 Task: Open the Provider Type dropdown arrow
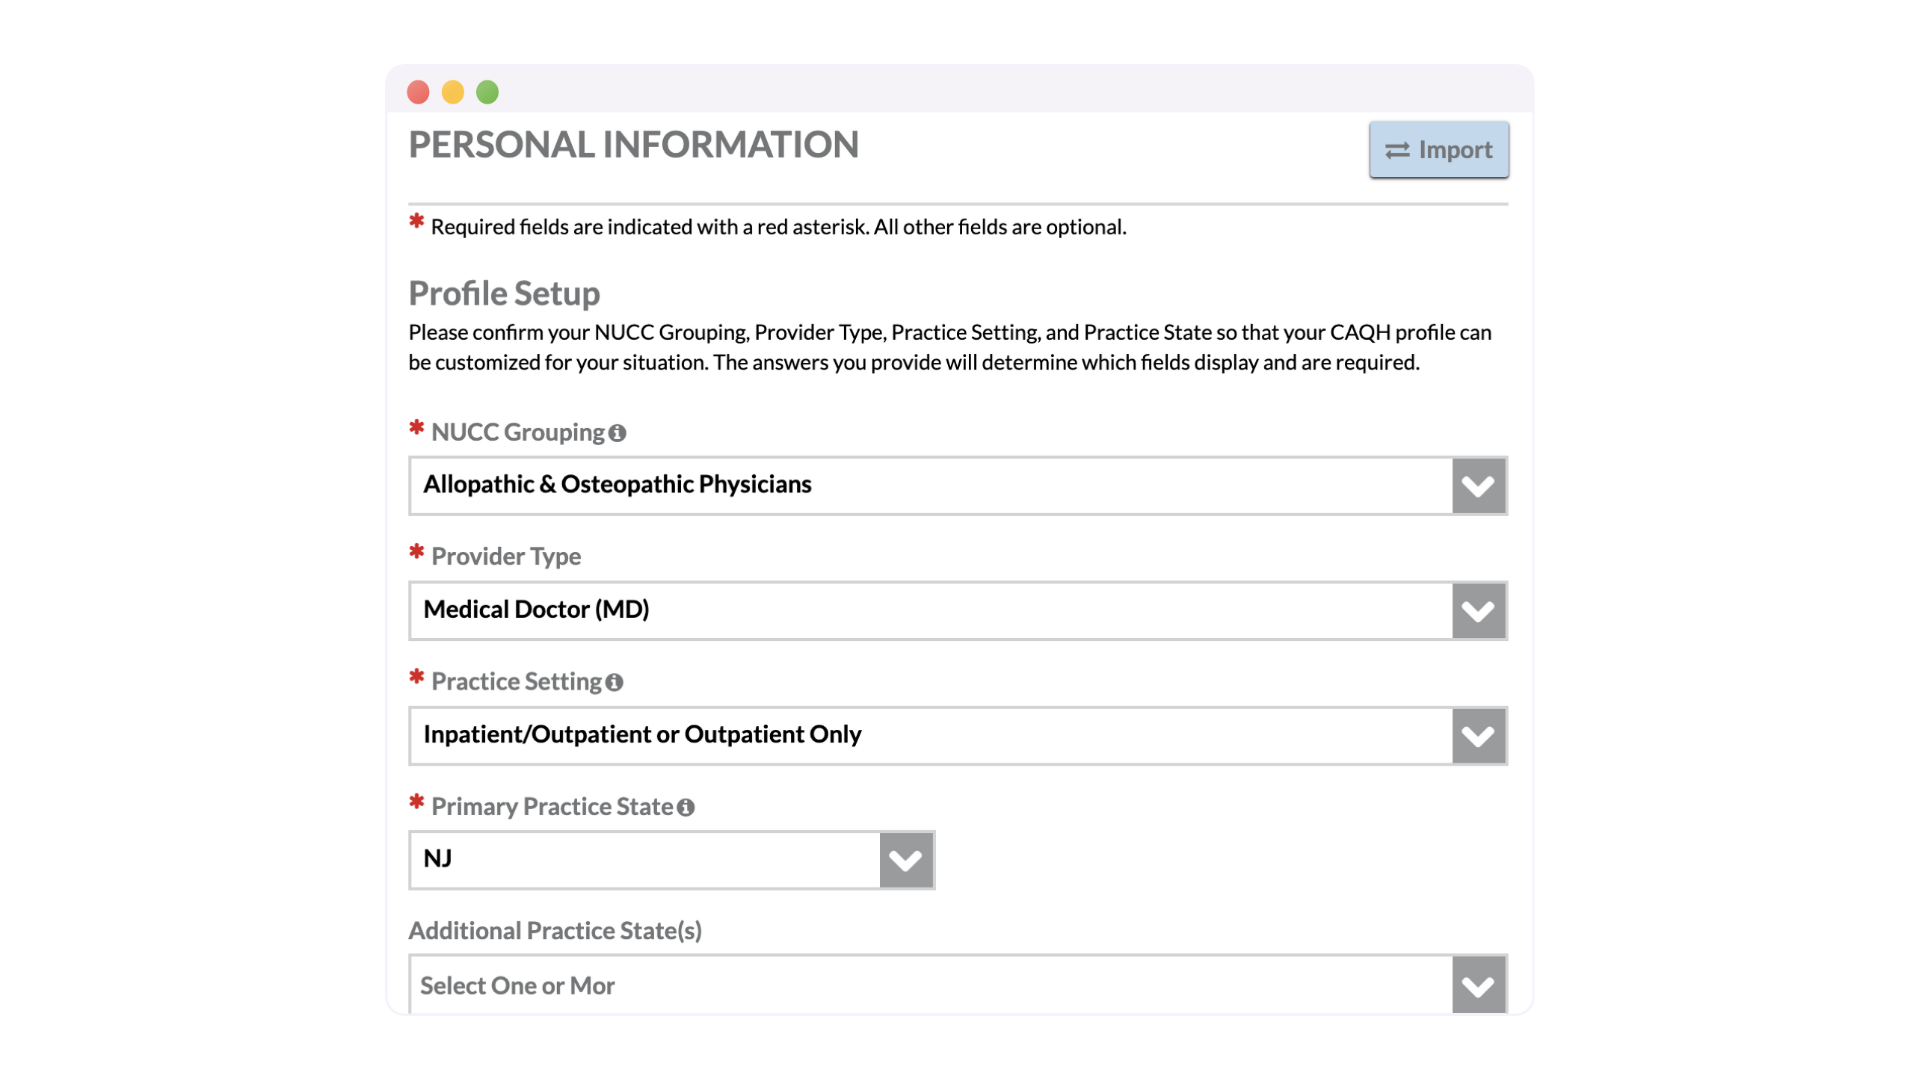(1478, 611)
